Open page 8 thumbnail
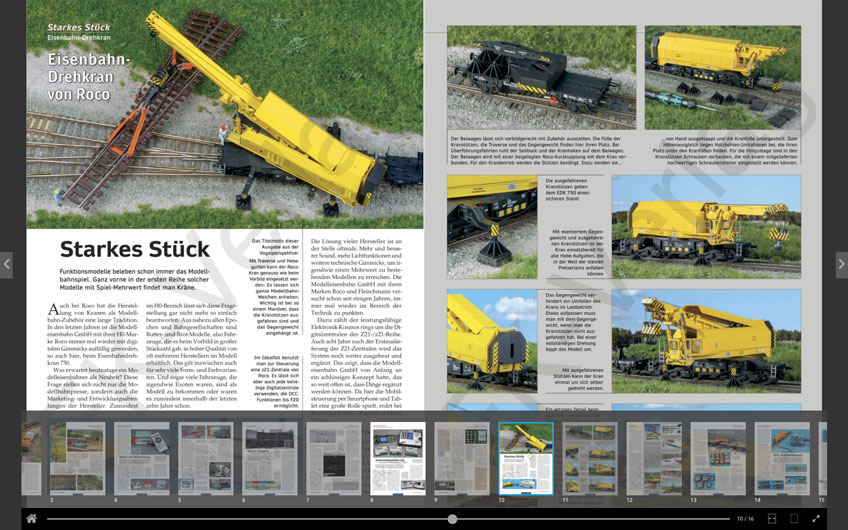This screenshot has width=848, height=530. click(x=398, y=459)
